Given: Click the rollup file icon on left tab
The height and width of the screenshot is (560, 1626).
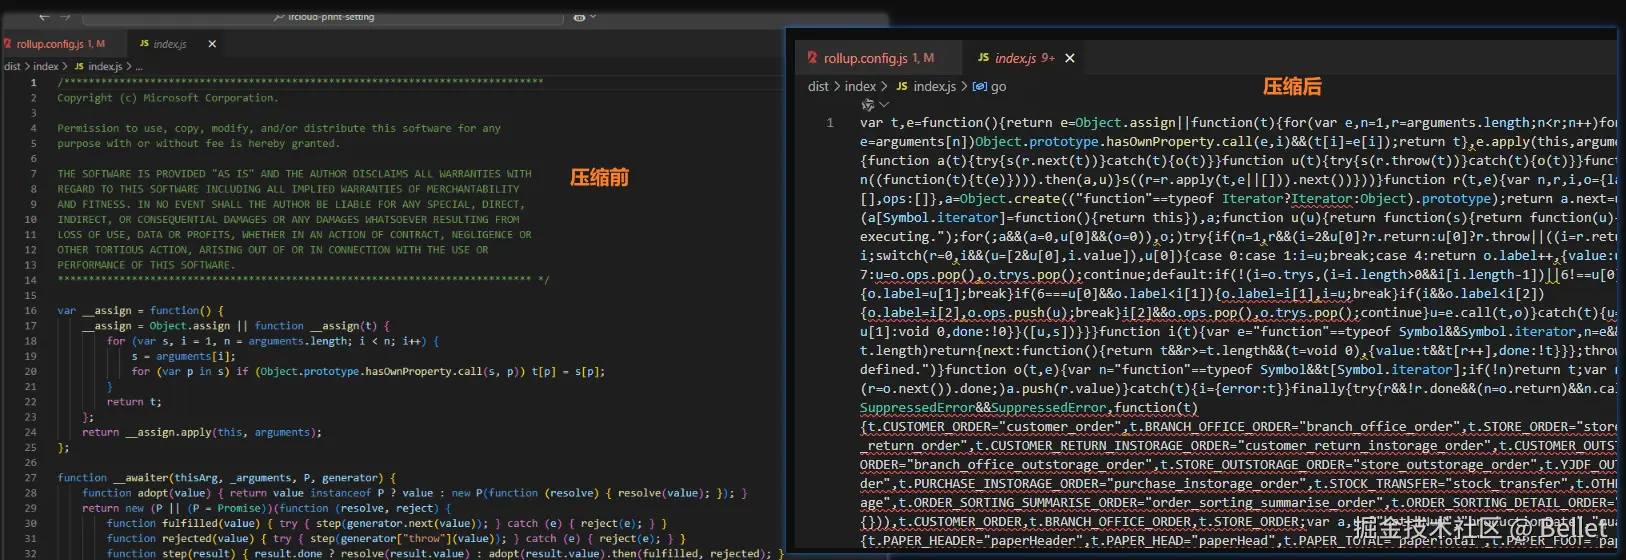Looking at the screenshot, I should (8, 44).
